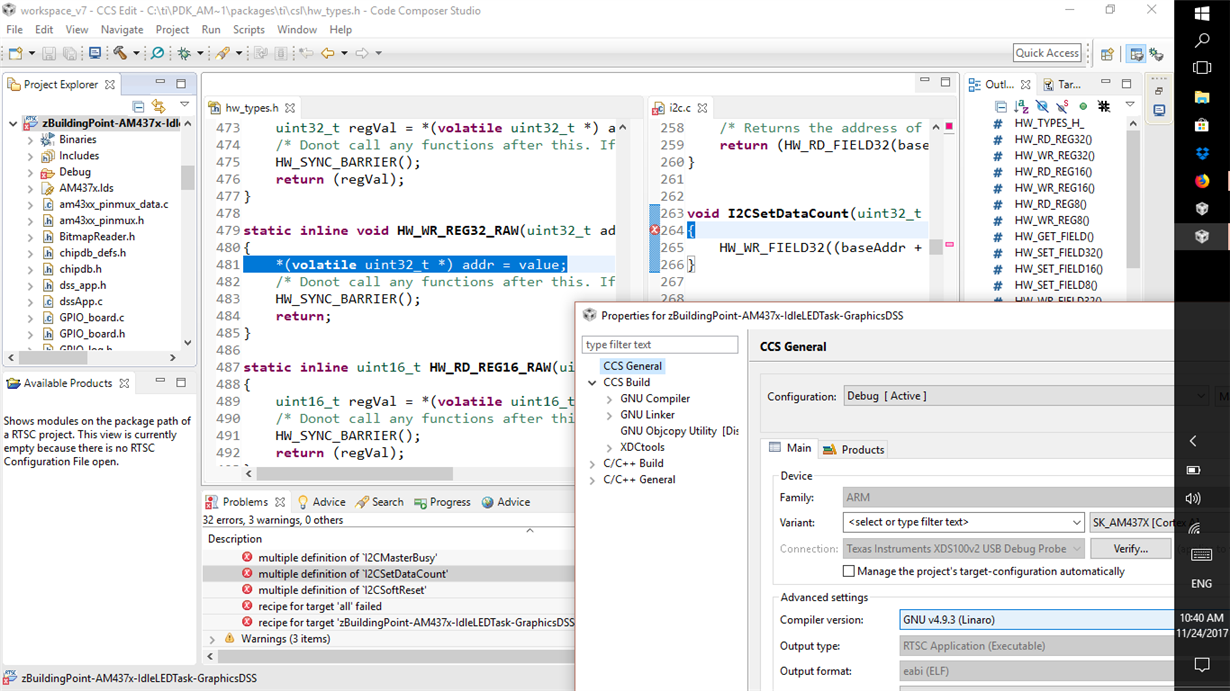1230x691 pixels.
Task: Open the Configuration Debug [Active] dropdown
Action: click(1025, 396)
